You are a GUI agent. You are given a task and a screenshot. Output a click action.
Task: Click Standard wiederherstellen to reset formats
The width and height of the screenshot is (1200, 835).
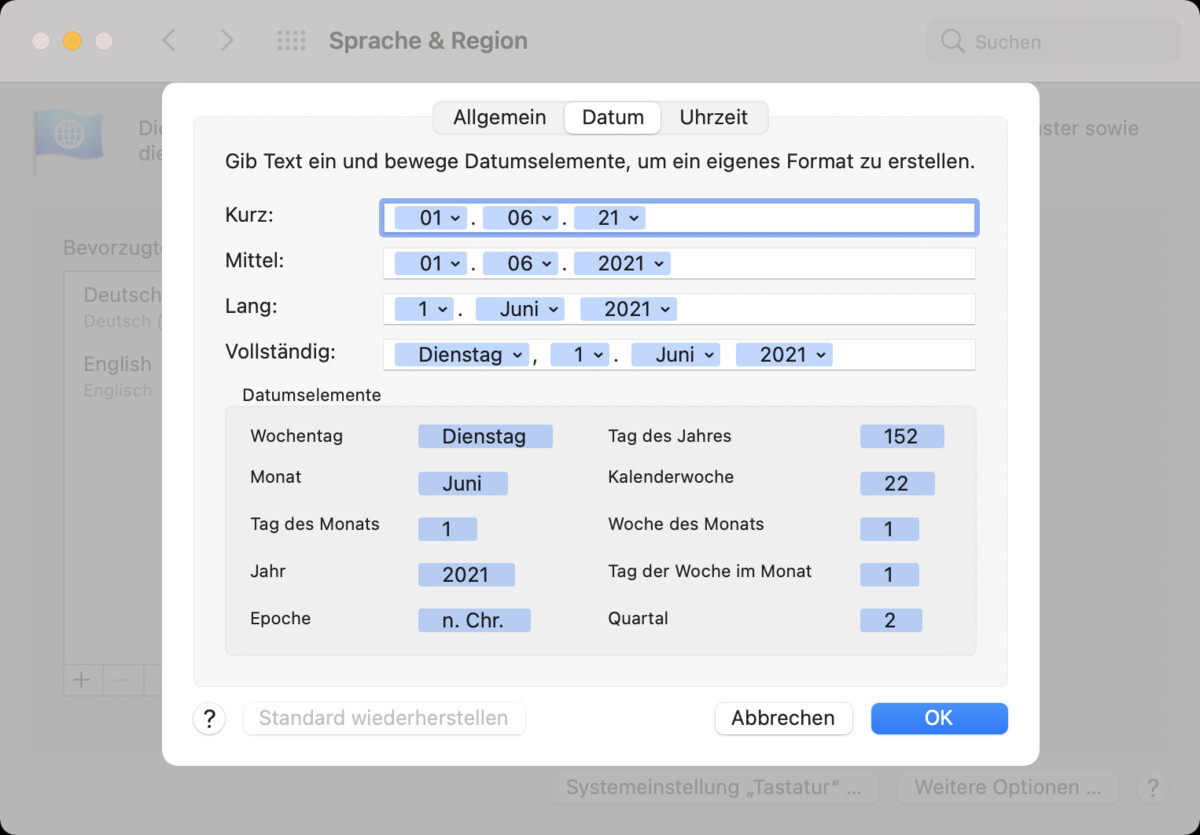384,718
